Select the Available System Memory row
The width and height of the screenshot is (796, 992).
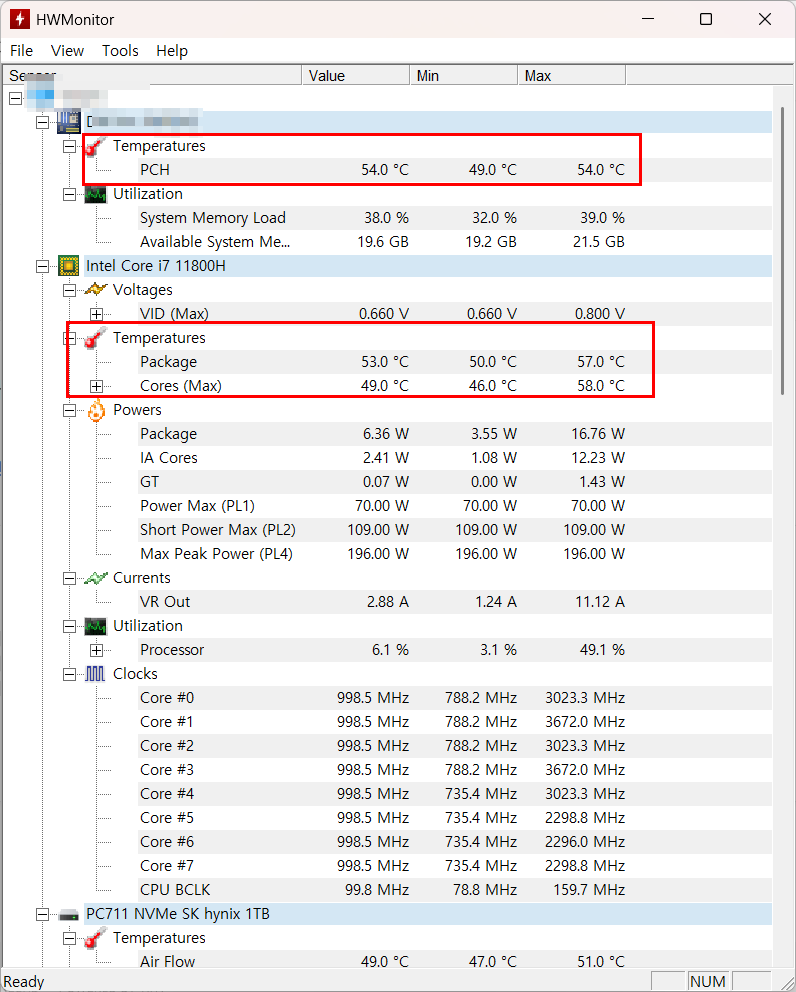click(454, 242)
